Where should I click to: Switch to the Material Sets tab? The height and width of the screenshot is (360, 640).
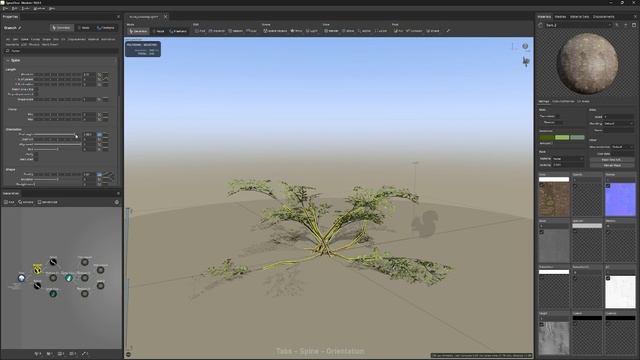click(579, 17)
